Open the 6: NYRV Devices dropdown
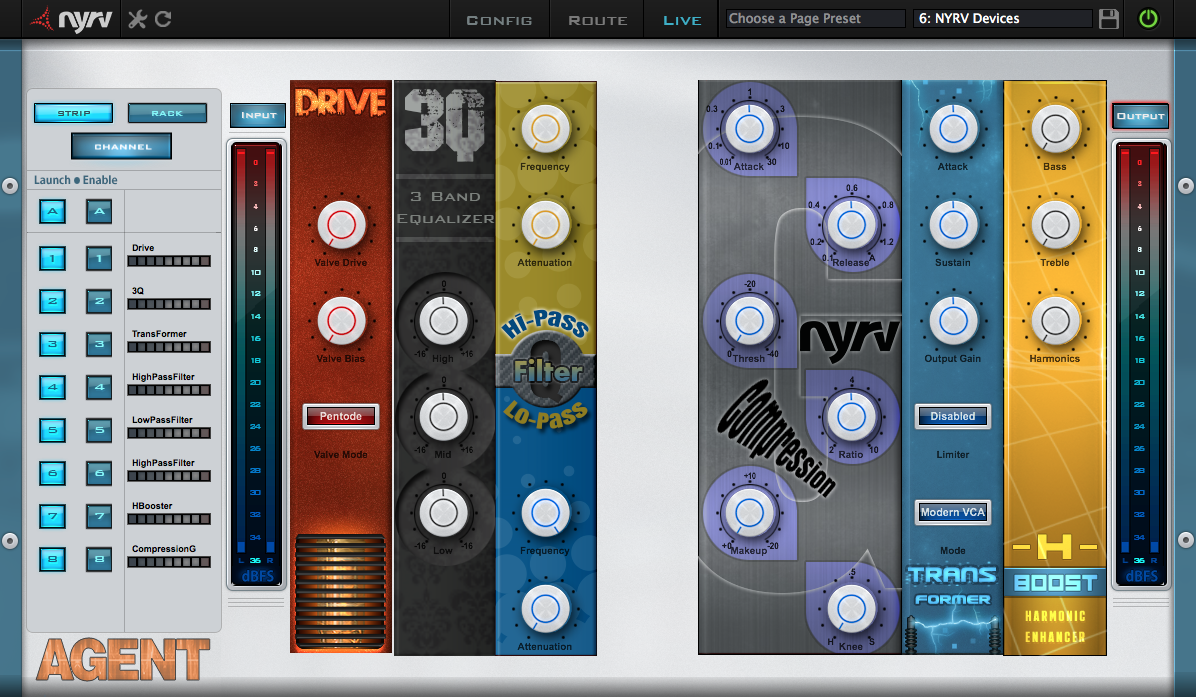 coord(1003,18)
